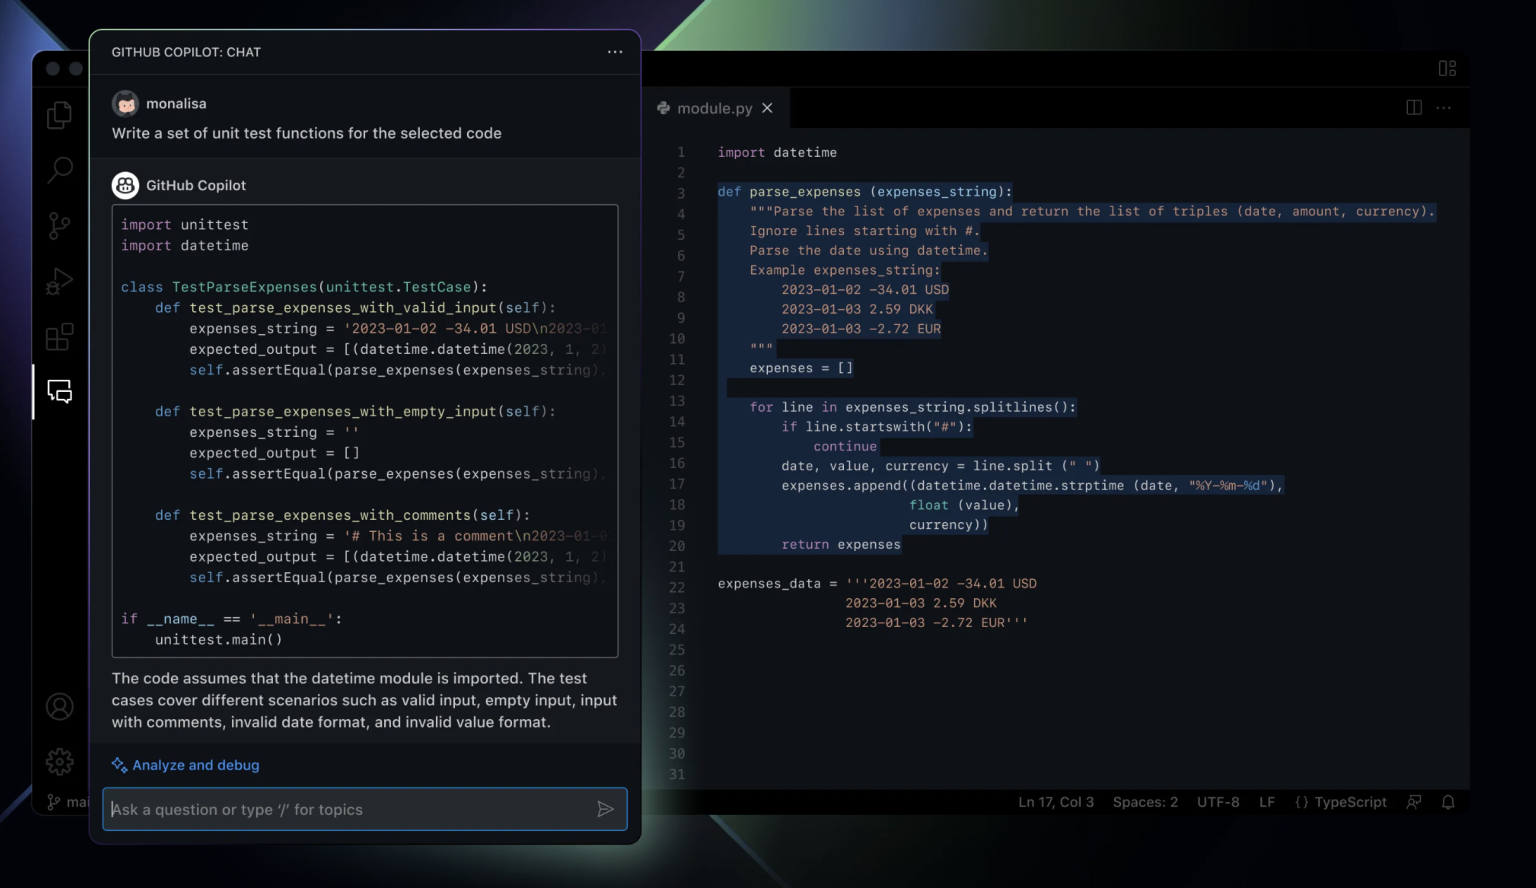
Task: Open the Extensions view
Action: (59, 337)
